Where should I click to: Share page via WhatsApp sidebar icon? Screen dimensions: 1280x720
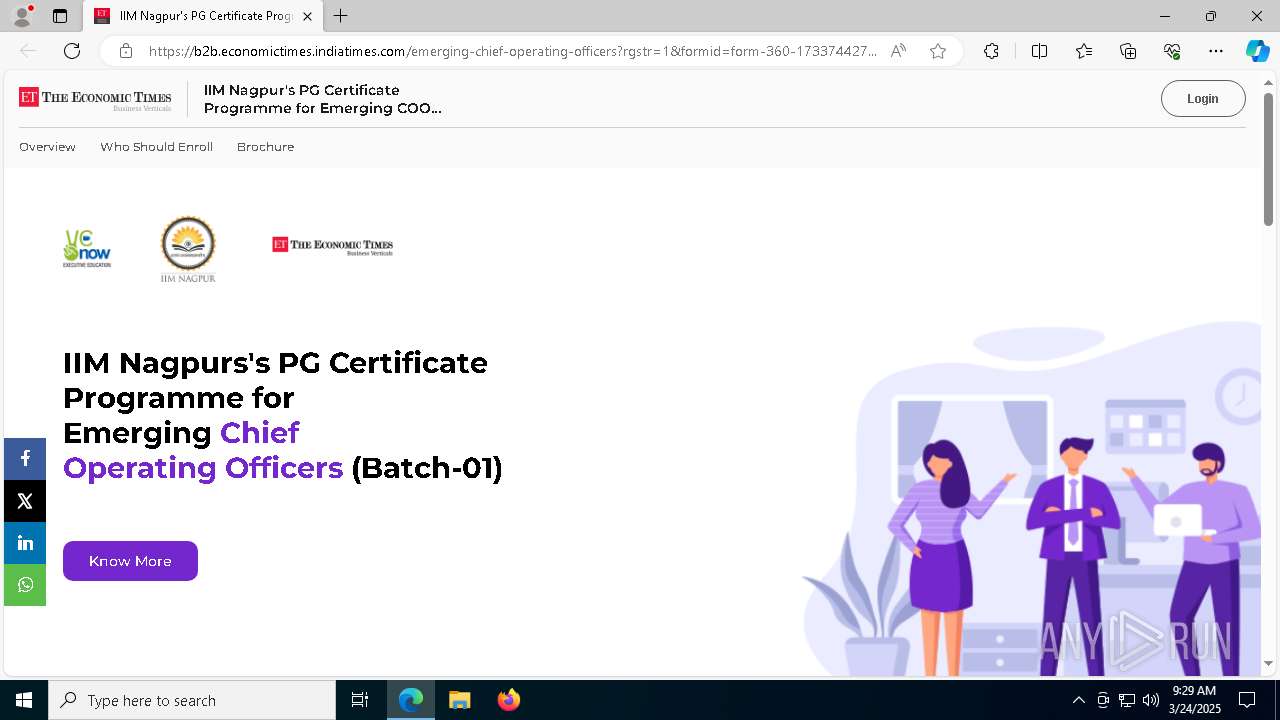pos(25,585)
